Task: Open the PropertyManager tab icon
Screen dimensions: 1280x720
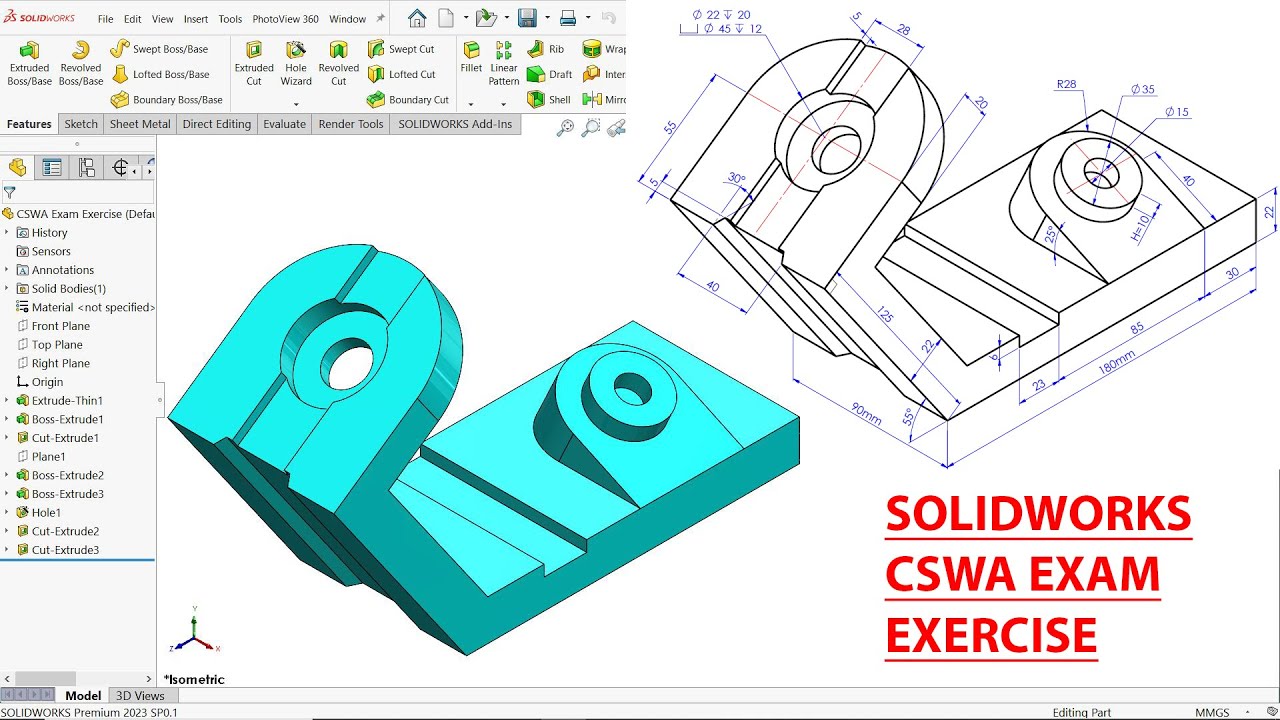Action: [52, 168]
